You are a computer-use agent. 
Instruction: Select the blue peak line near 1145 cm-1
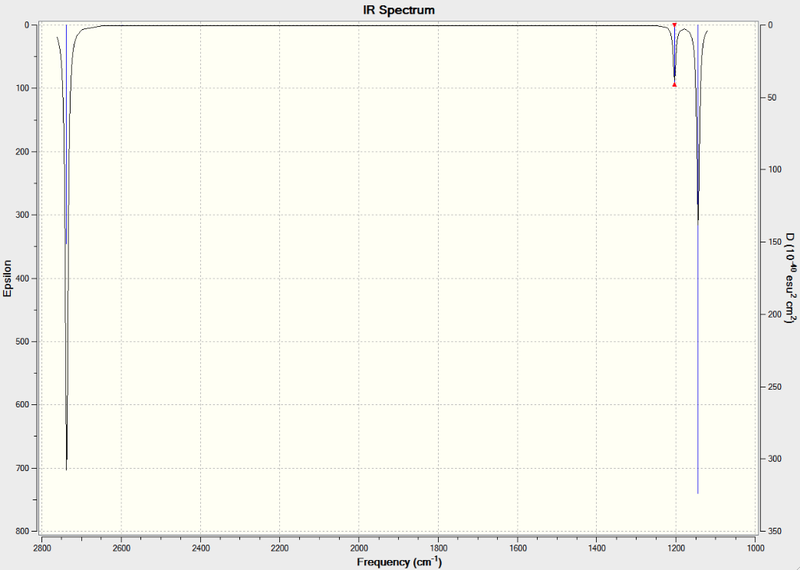[x=698, y=259]
